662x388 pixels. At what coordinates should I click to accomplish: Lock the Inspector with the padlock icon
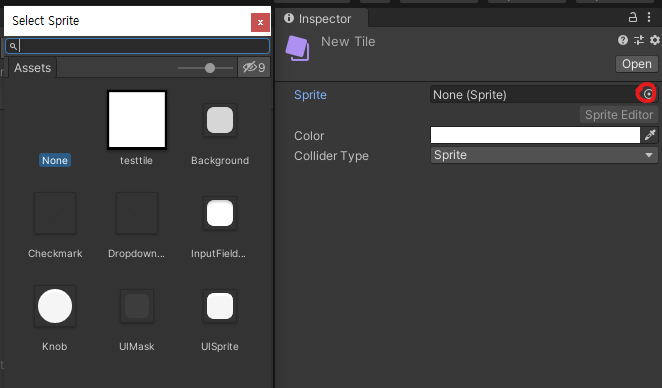tap(632, 17)
